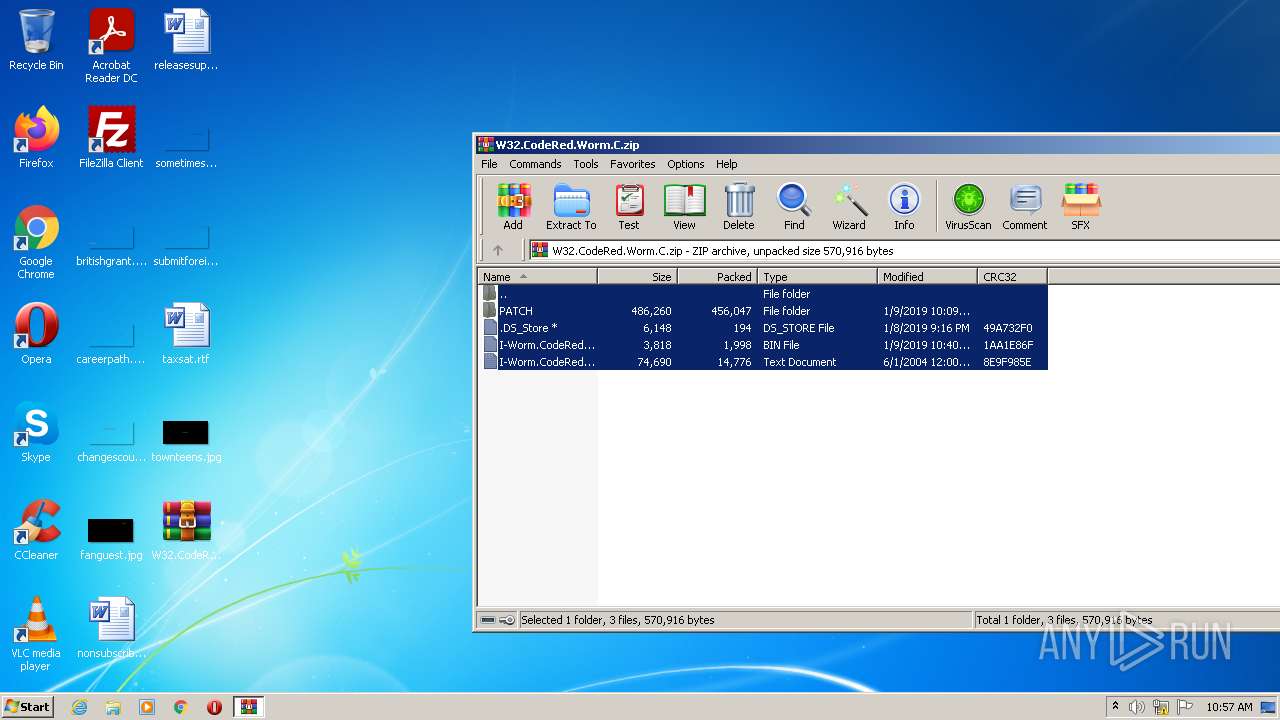Viewport: 1280px width, 720px height.
Task: Click the Find magnifier icon
Action: 794,207
